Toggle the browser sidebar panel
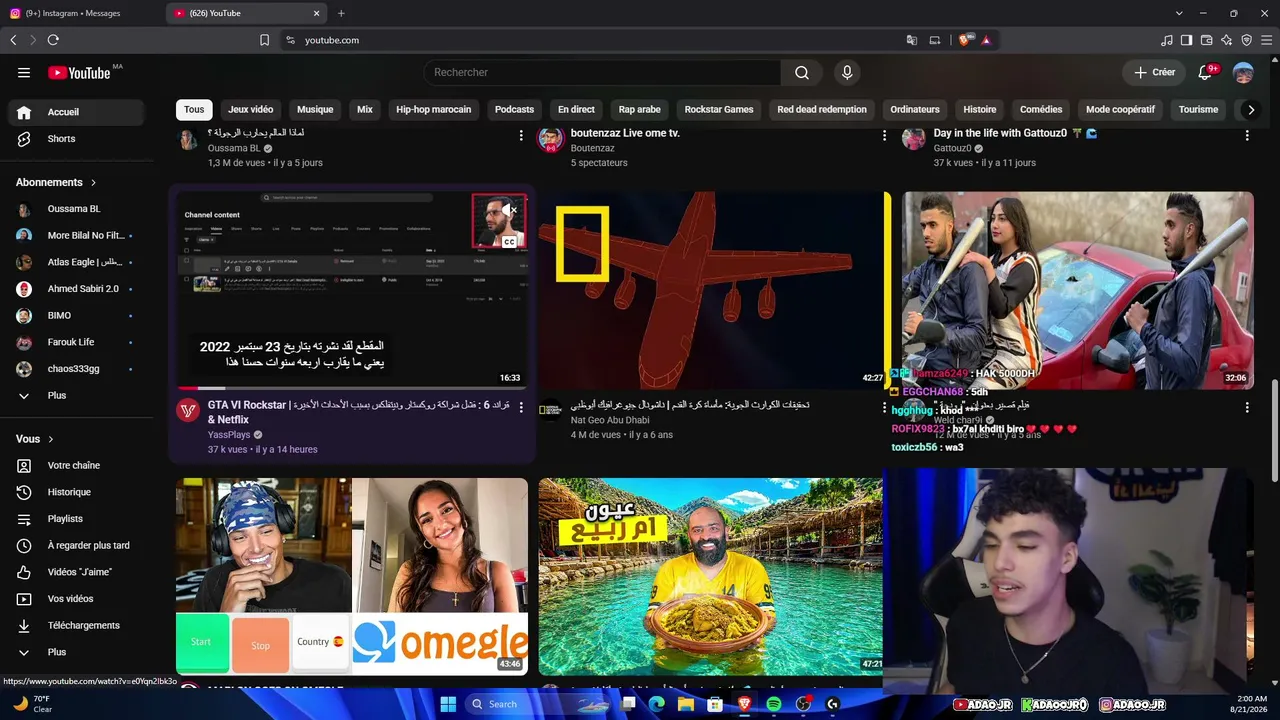Screen dimensions: 1280x720 (1186, 40)
